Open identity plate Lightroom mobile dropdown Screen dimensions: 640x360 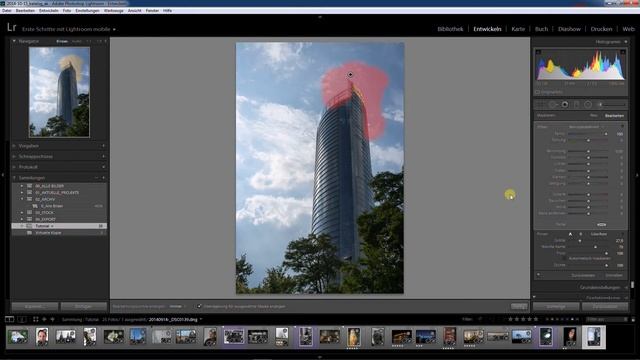[114, 29]
